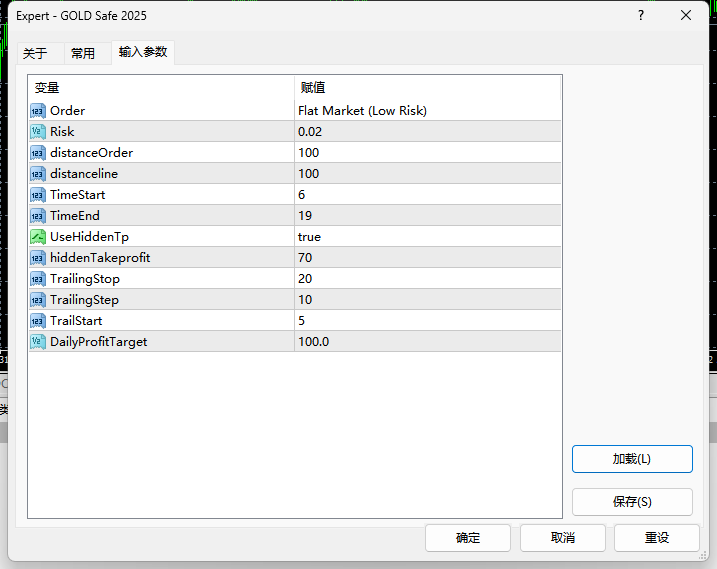
Task: Select the Risk variable name
Action: pyautogui.click(x=62, y=132)
